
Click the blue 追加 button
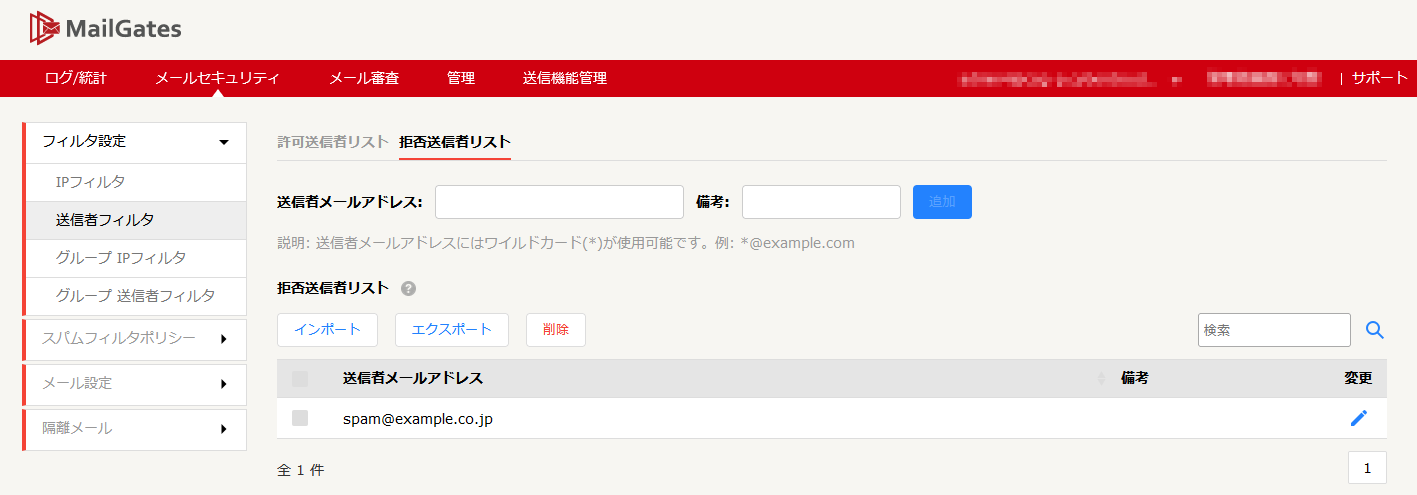tap(942, 201)
